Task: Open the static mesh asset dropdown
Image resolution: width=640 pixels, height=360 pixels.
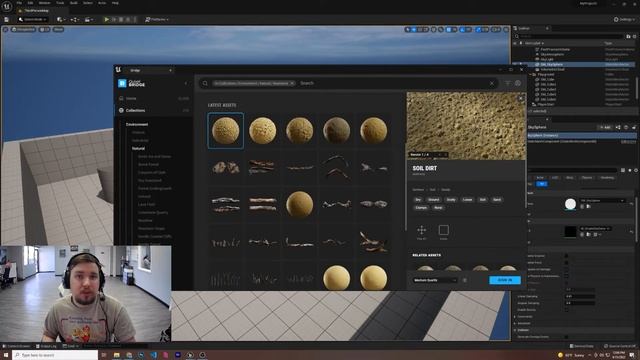Action: [602, 201]
